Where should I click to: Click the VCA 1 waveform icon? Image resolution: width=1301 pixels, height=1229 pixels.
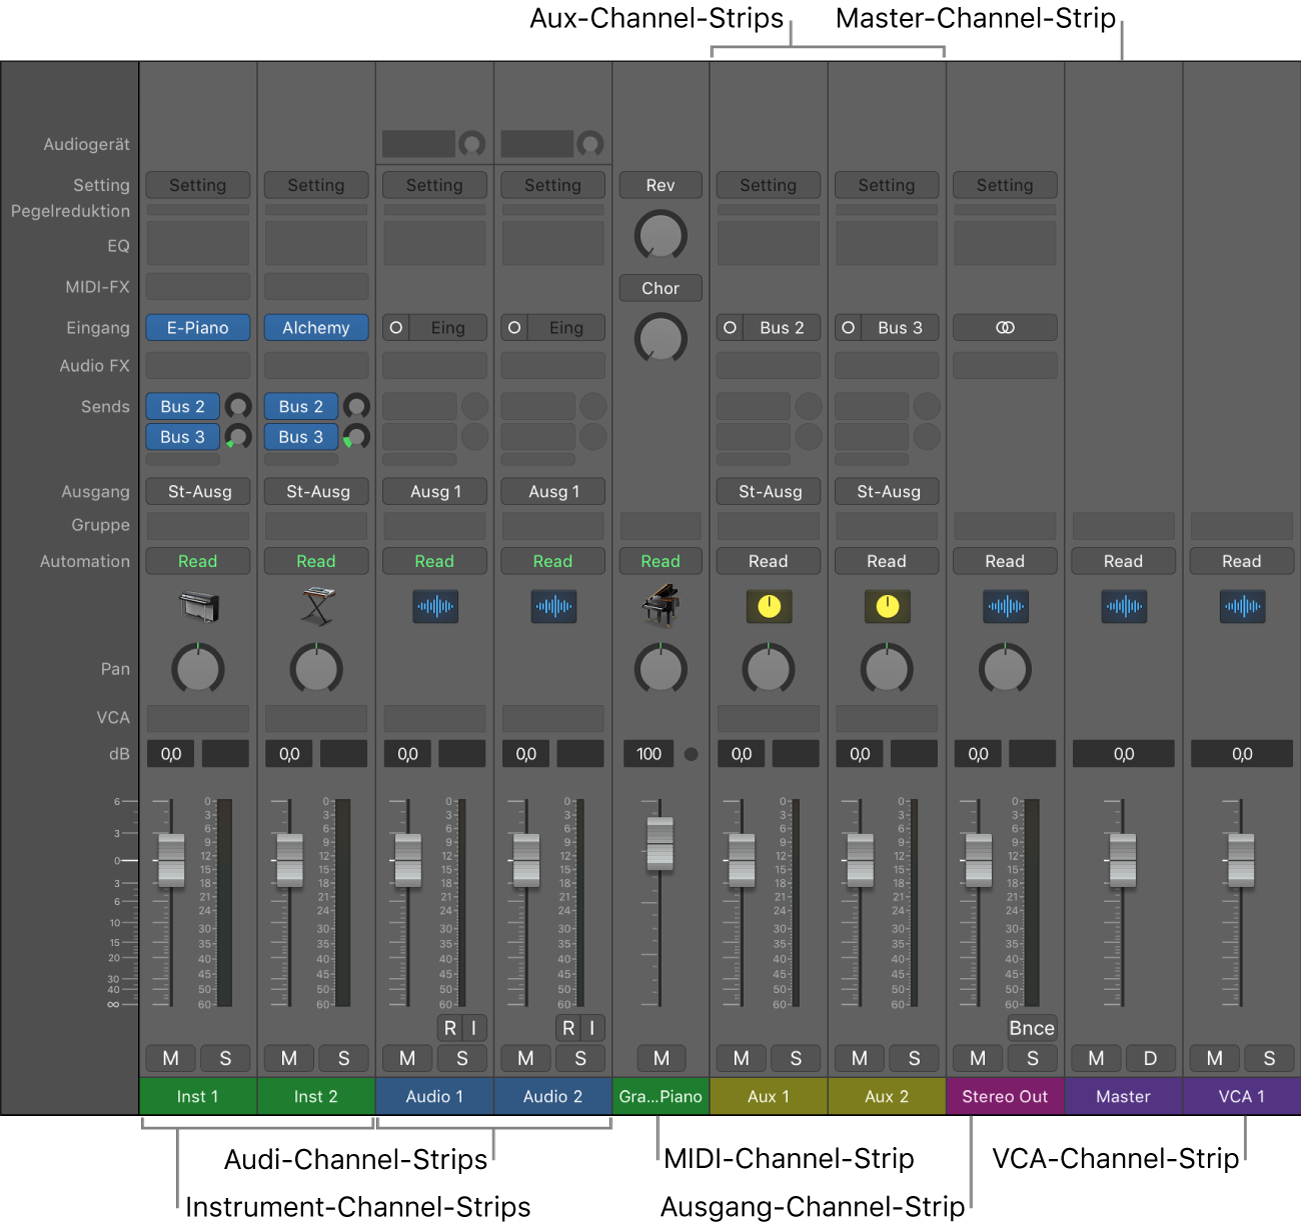tap(1242, 606)
